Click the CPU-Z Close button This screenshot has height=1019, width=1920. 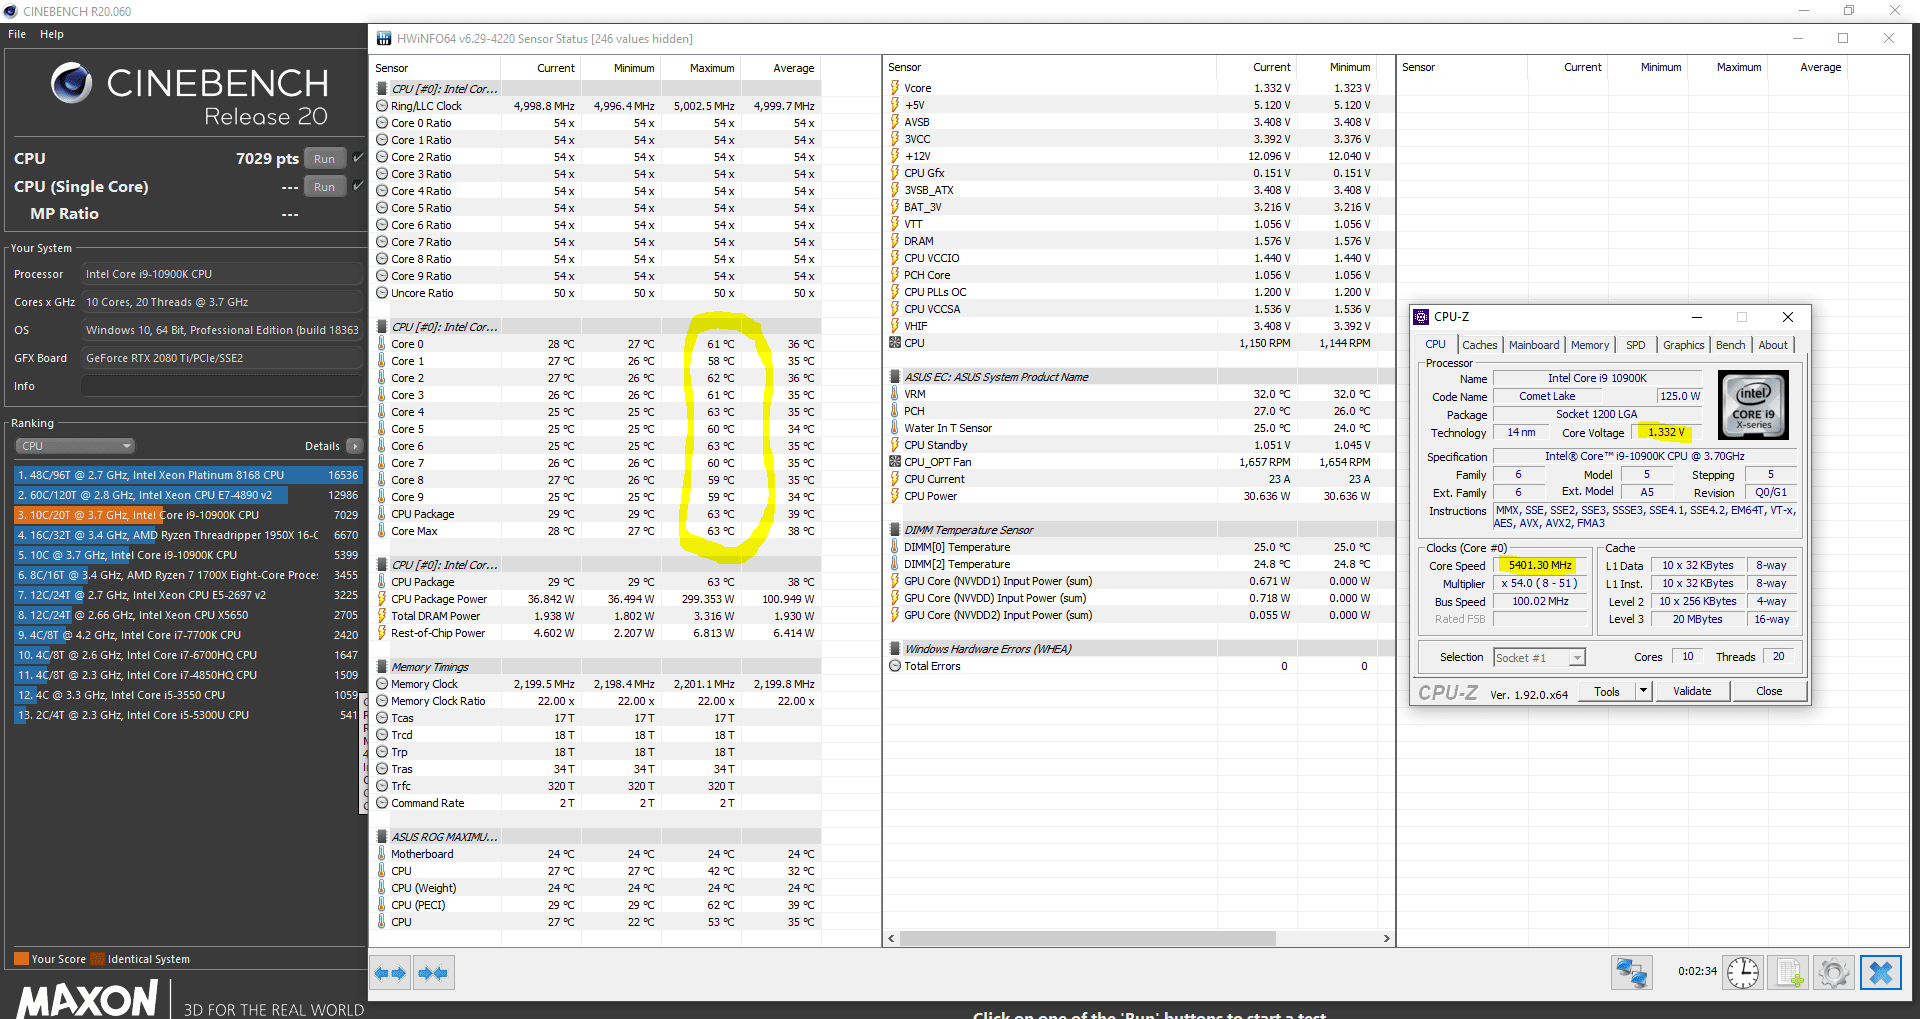click(1769, 691)
